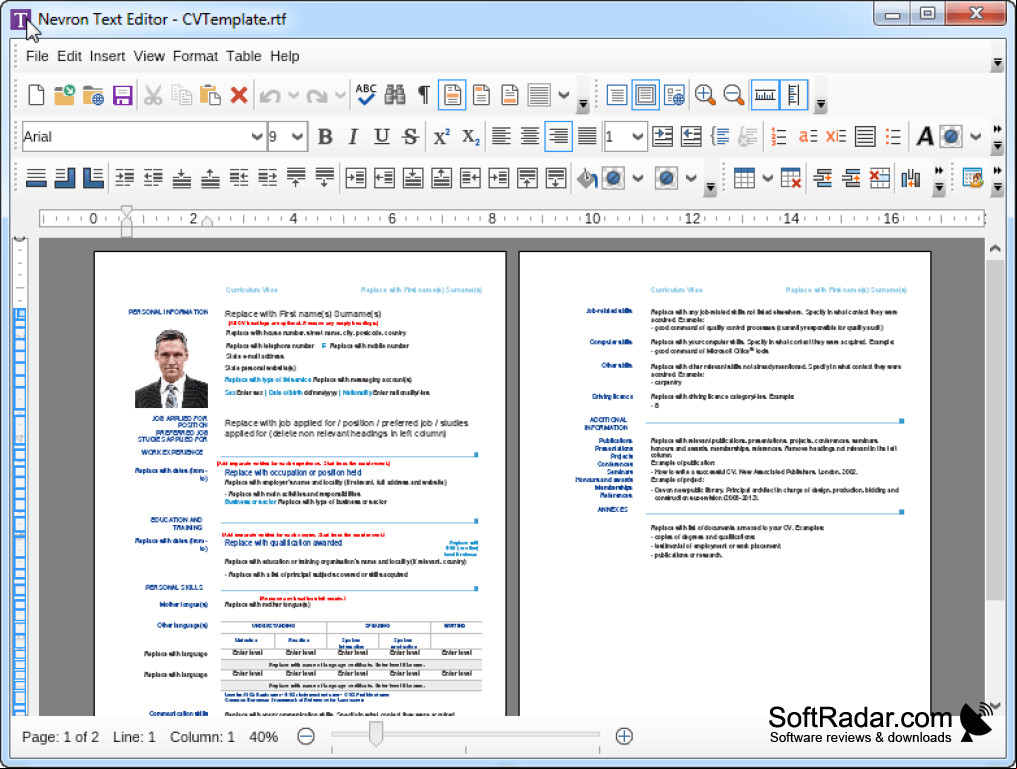The width and height of the screenshot is (1017, 769).
Task: Apply subscript formatting
Action: point(470,137)
